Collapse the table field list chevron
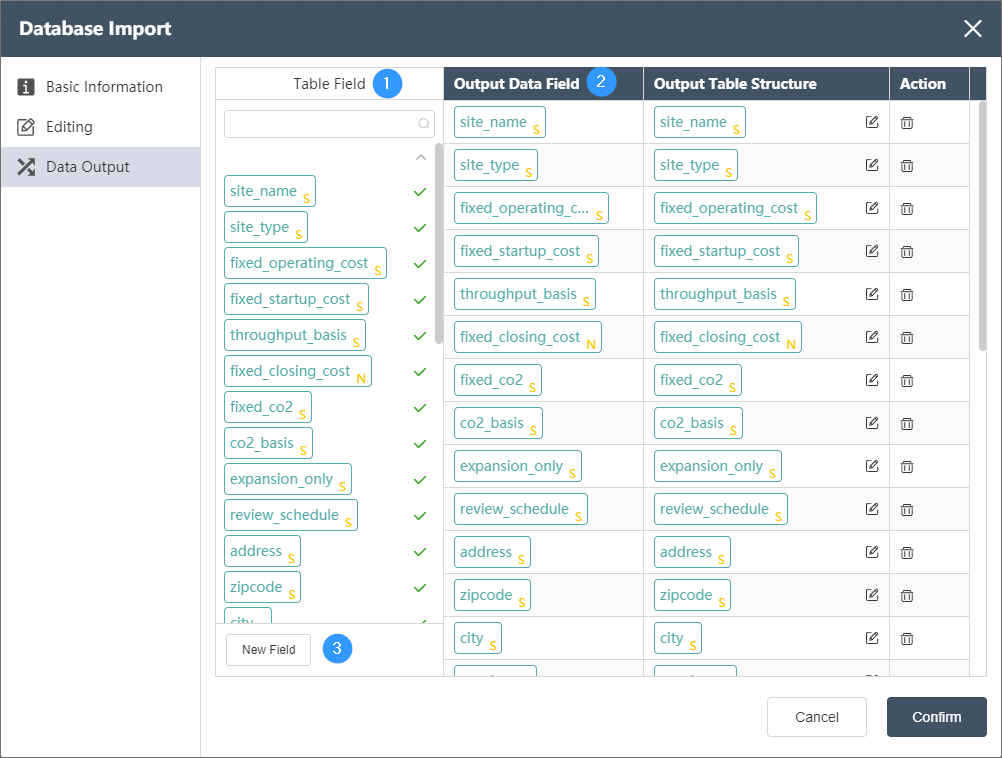This screenshot has height=758, width=1002. [420, 157]
